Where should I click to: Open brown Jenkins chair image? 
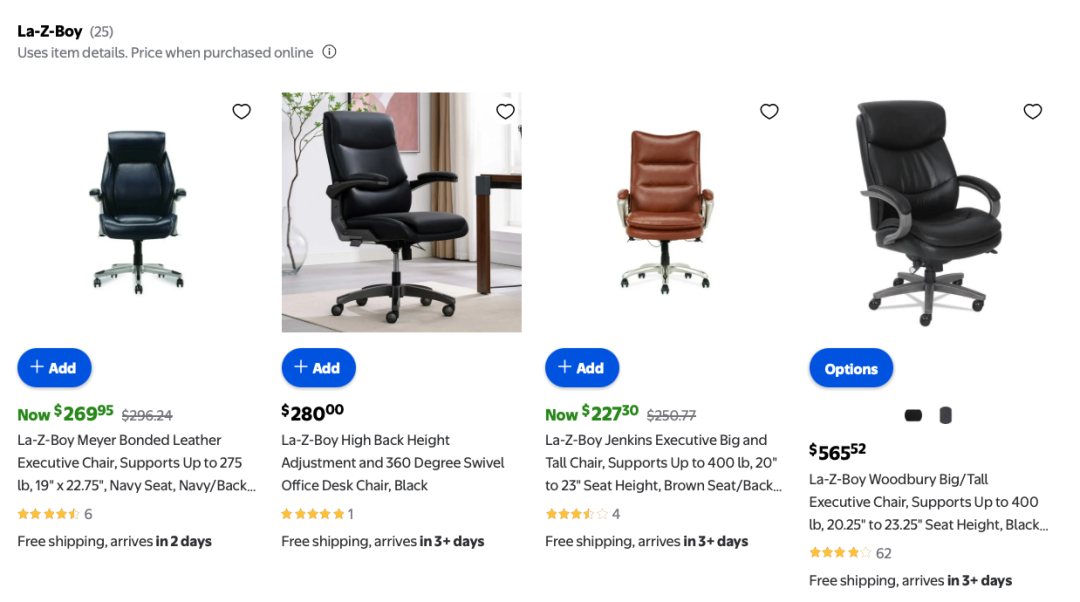pyautogui.click(x=665, y=212)
